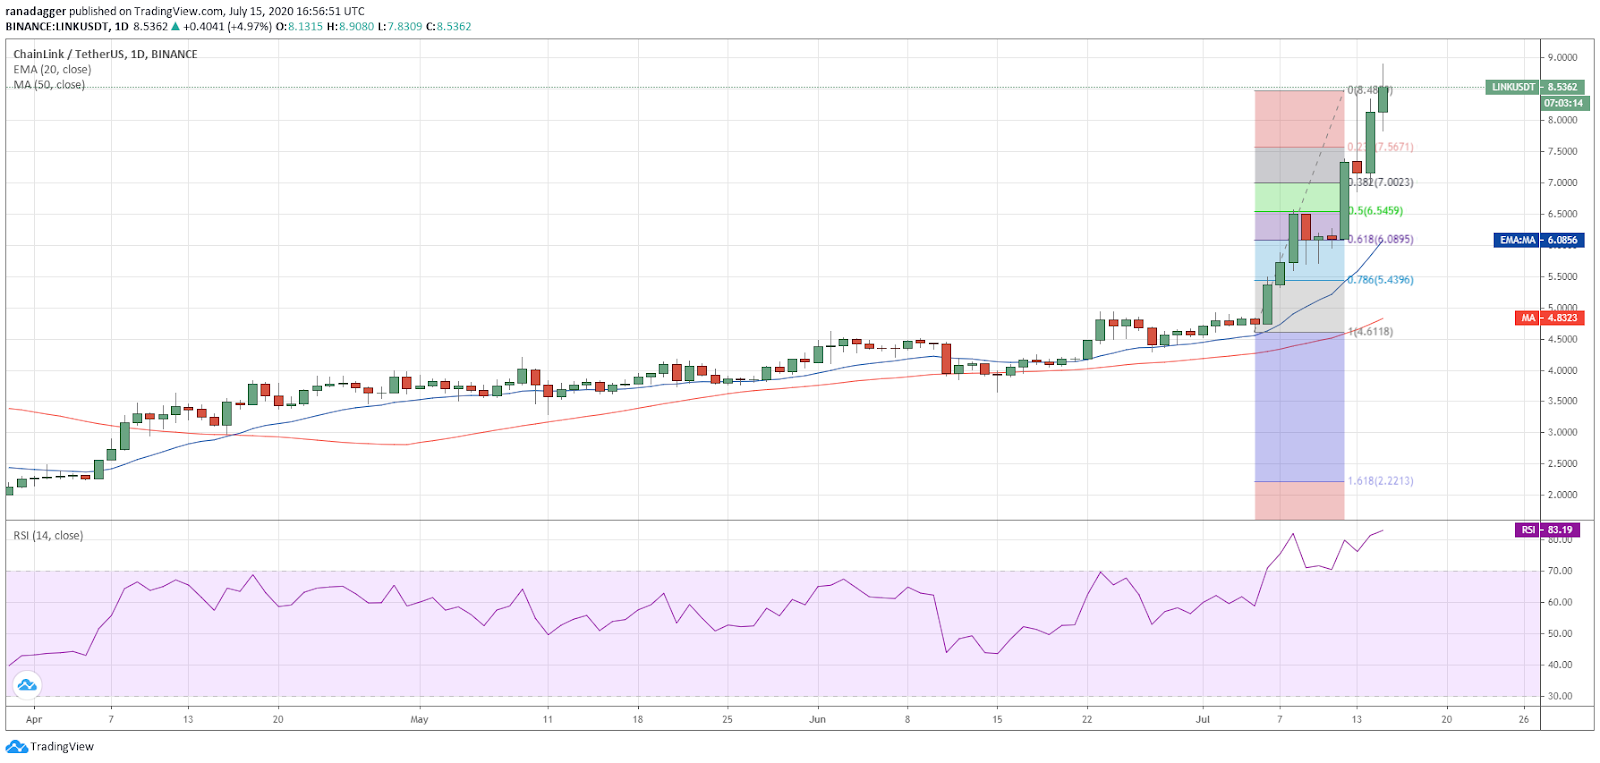Select the MA 4.8323 axis label
Screen dimensions: 1600x763
[1549, 318]
